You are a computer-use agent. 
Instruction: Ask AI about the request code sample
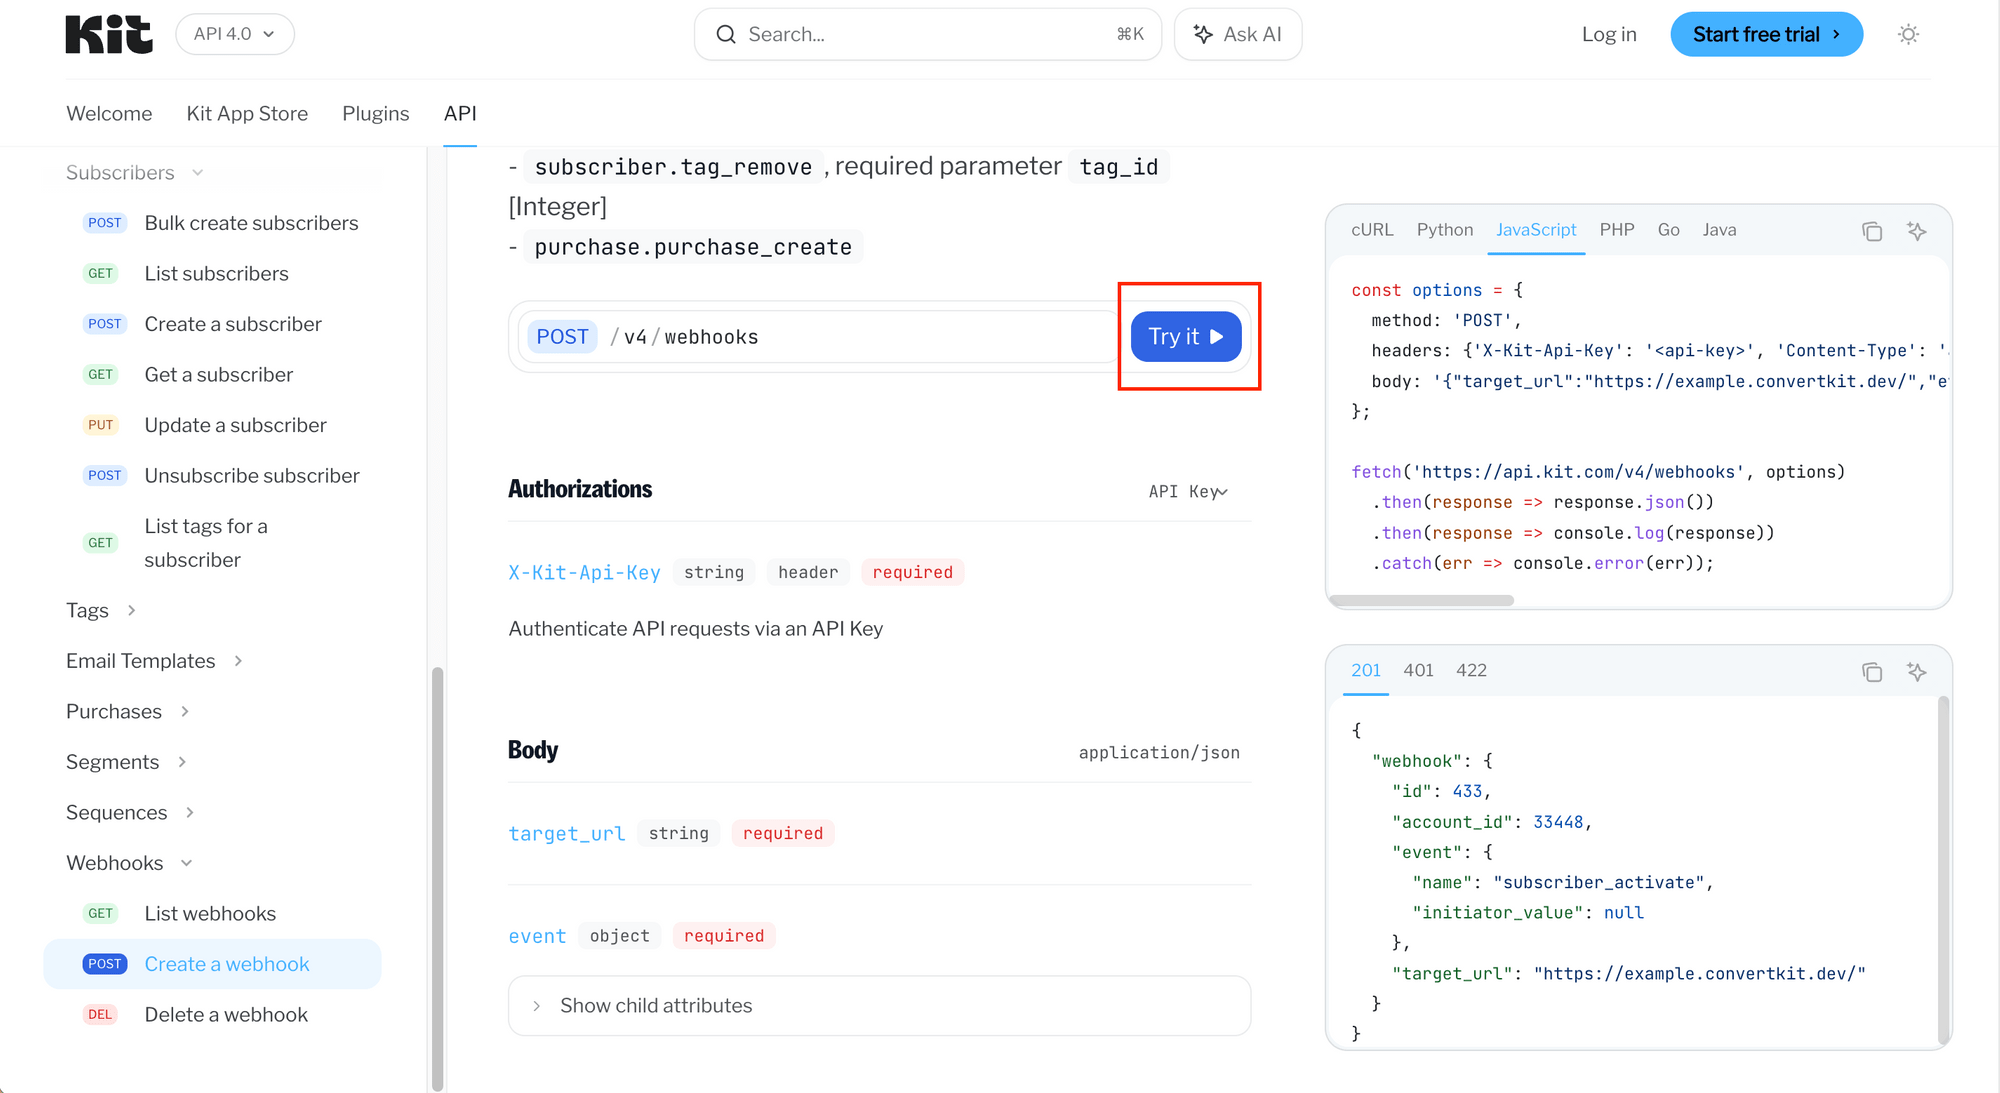click(x=1916, y=231)
